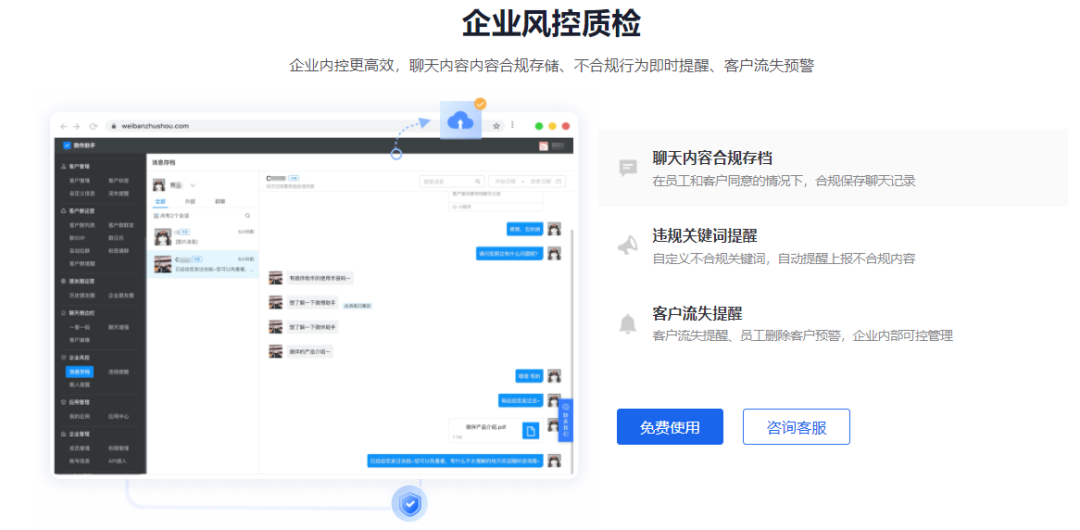Click the browser reload icon
Image resolution: width=1080 pixels, height=530 pixels.
(93, 126)
